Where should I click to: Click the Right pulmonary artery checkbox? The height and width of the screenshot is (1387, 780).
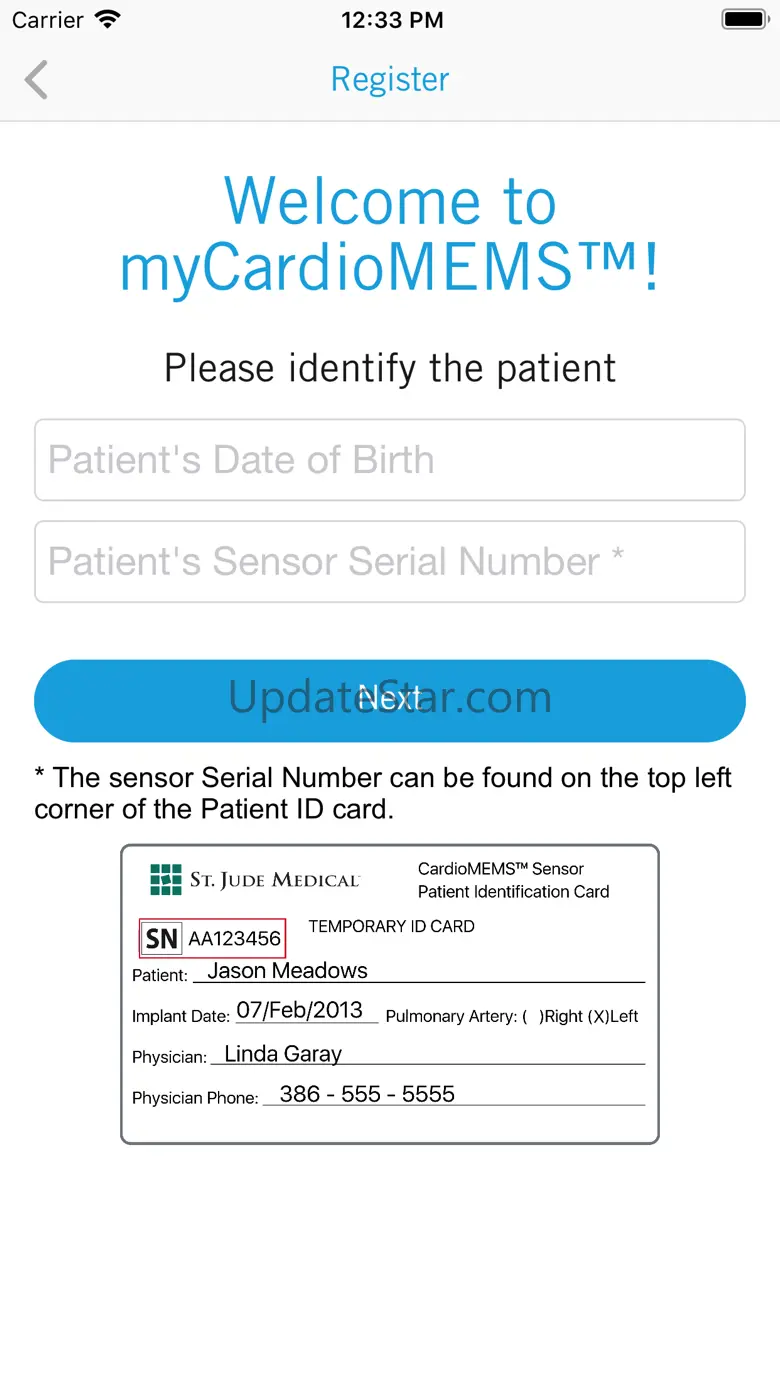(532, 1016)
